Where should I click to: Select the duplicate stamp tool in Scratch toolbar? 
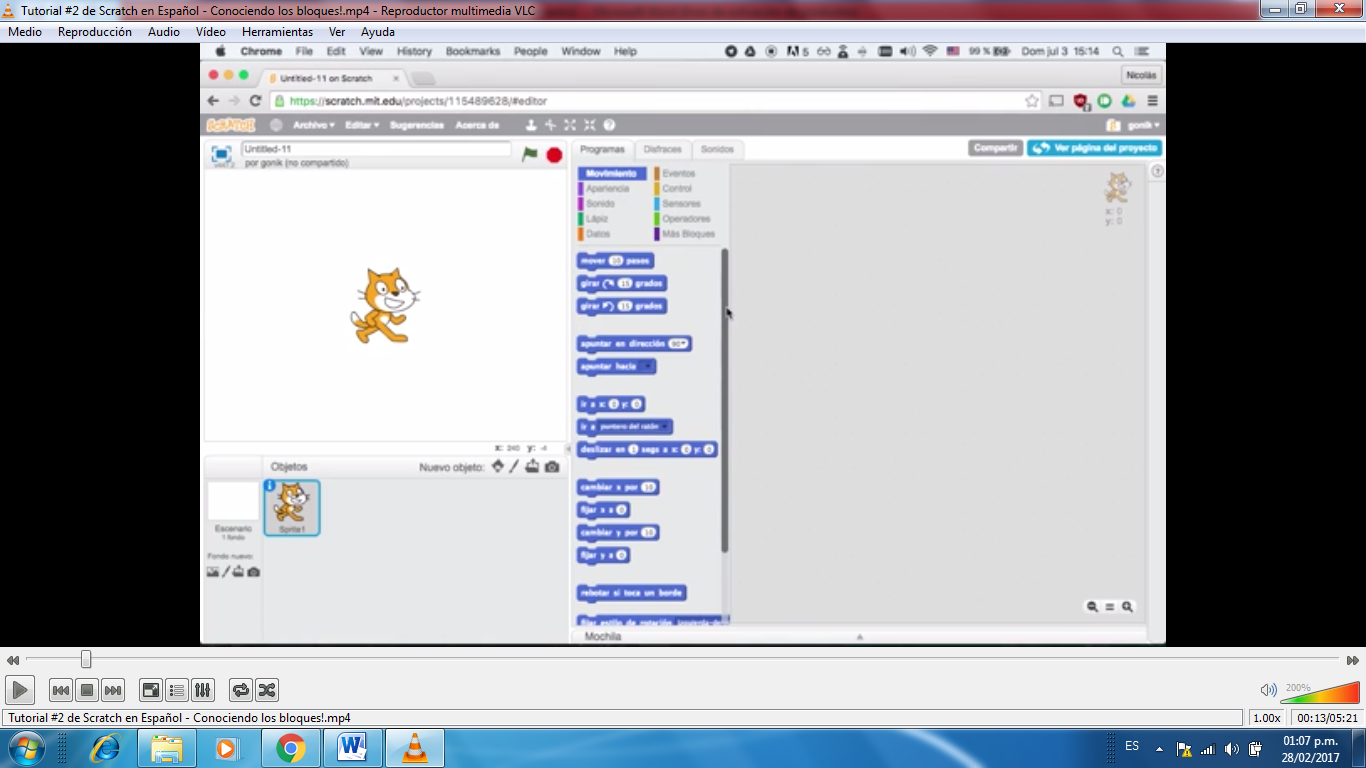tap(531, 125)
